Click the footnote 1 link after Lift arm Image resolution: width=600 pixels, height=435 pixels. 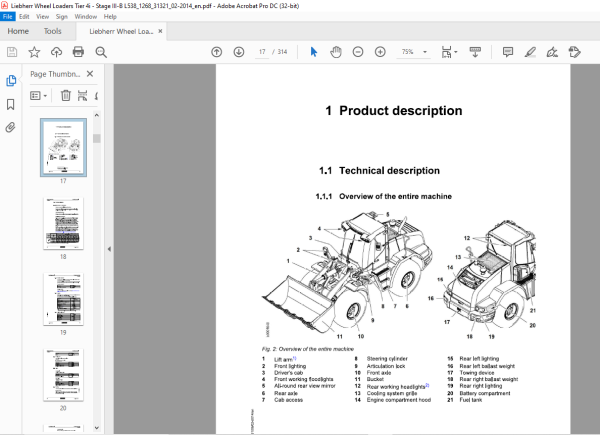pyautogui.click(x=295, y=358)
